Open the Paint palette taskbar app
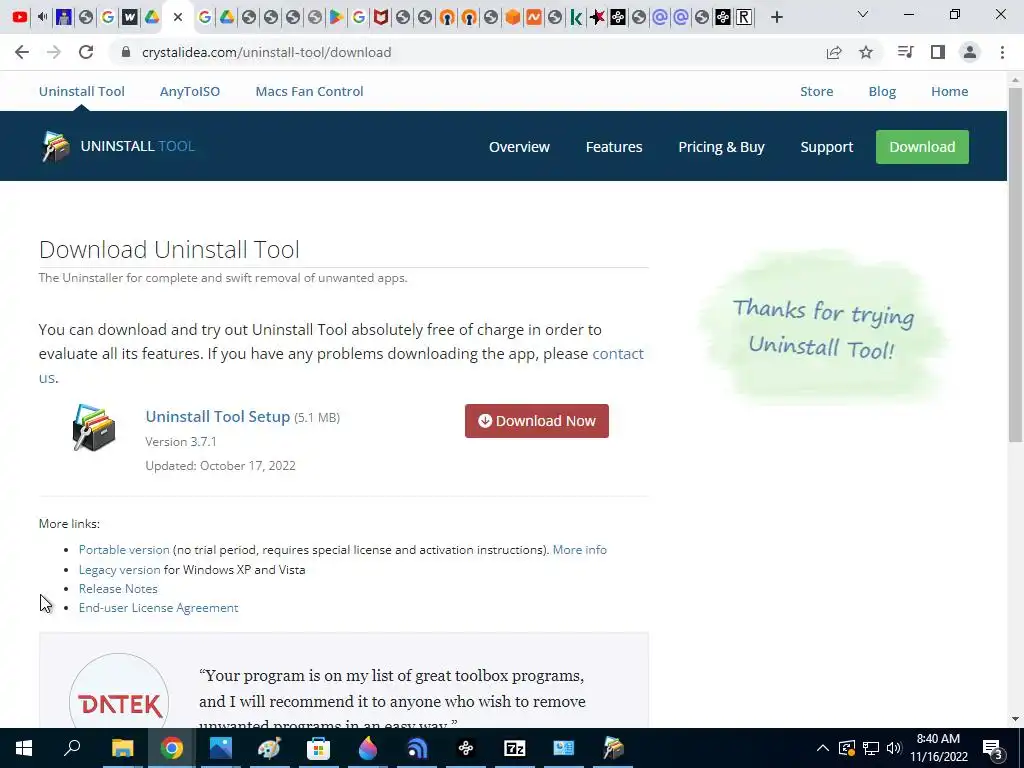 point(270,748)
